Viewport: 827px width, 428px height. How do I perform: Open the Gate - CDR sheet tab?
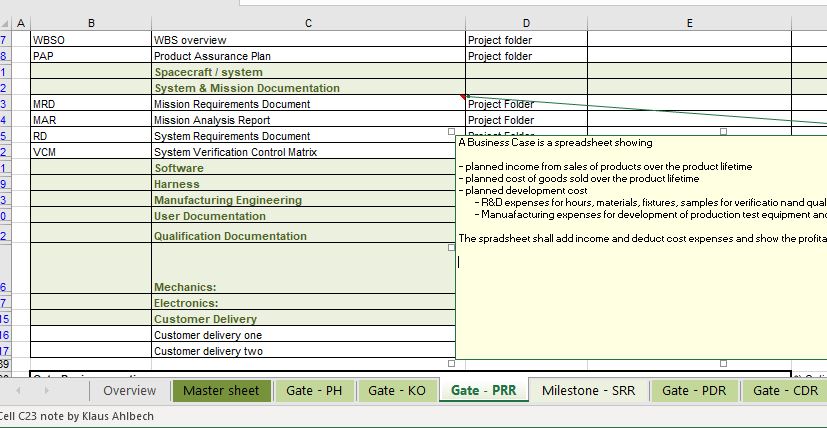point(785,391)
